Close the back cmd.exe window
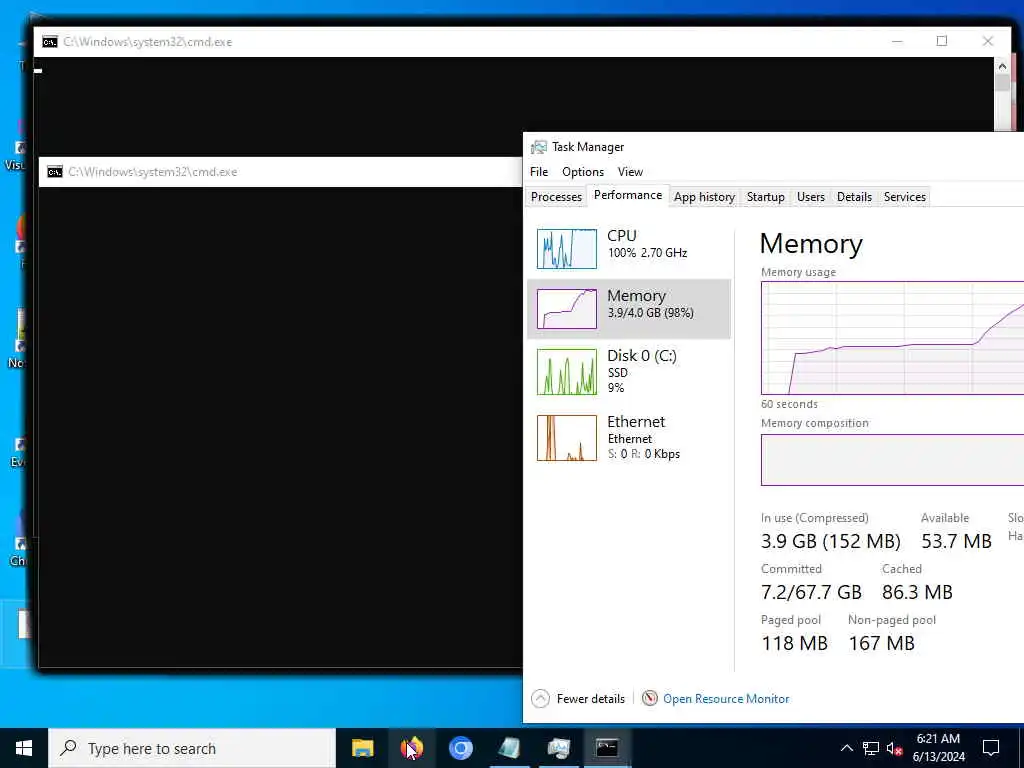The image size is (1024, 768). click(987, 41)
